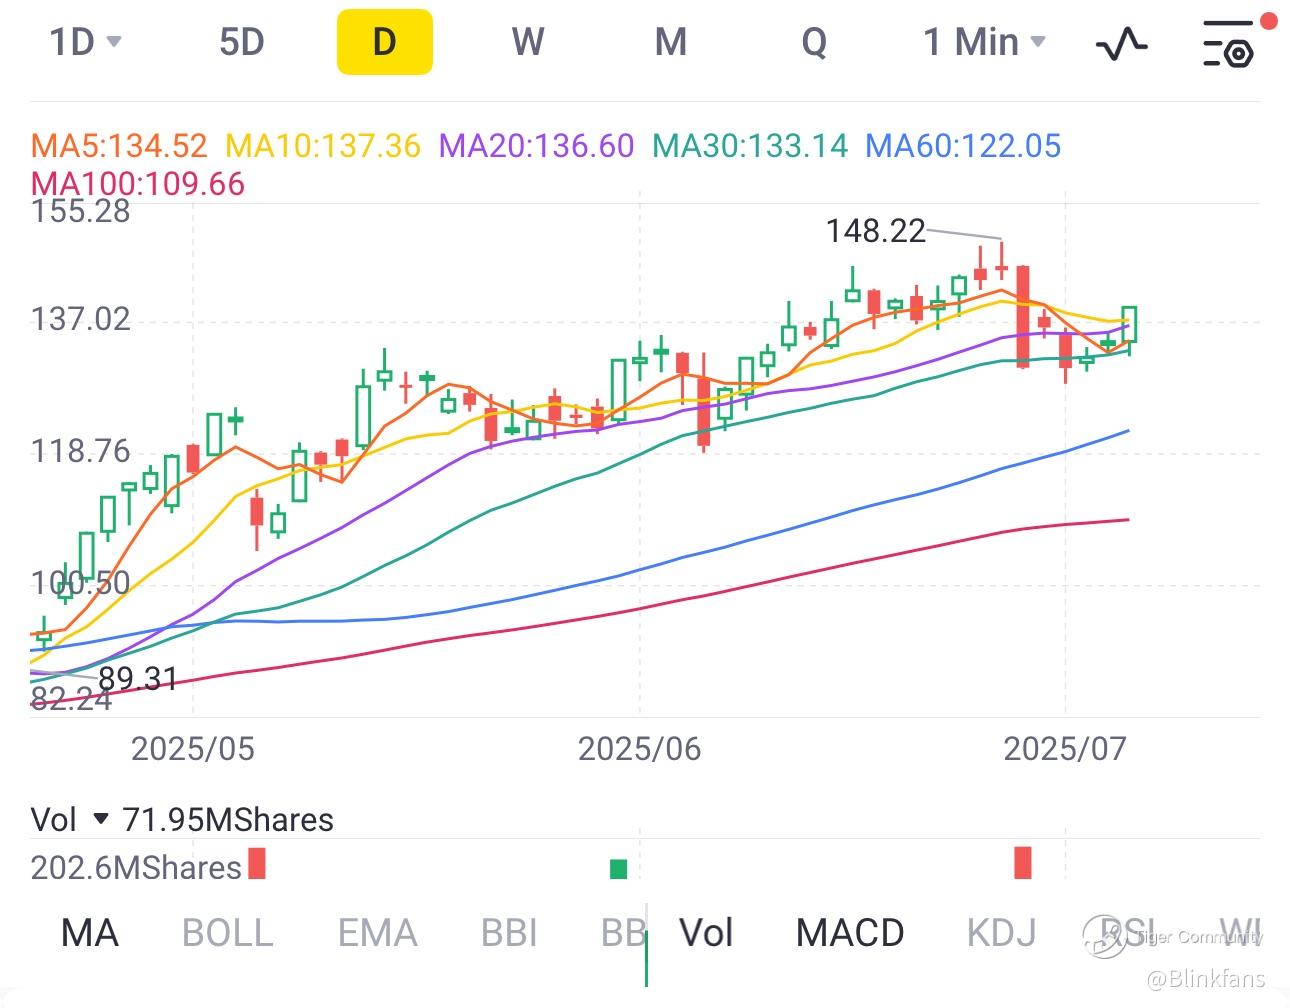This screenshot has width=1290, height=1008.
Task: Click the MA100:109.66 legend value
Action: pos(138,184)
